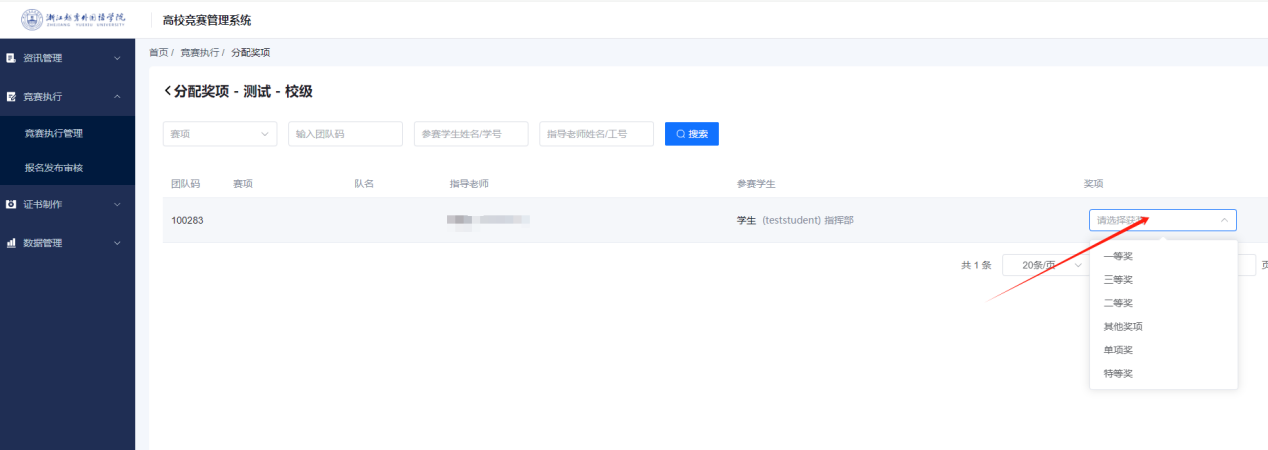The image size is (1268, 450).
Task: Click the 证书制作 sidebar icon
Action: pyautogui.click(x=11, y=204)
